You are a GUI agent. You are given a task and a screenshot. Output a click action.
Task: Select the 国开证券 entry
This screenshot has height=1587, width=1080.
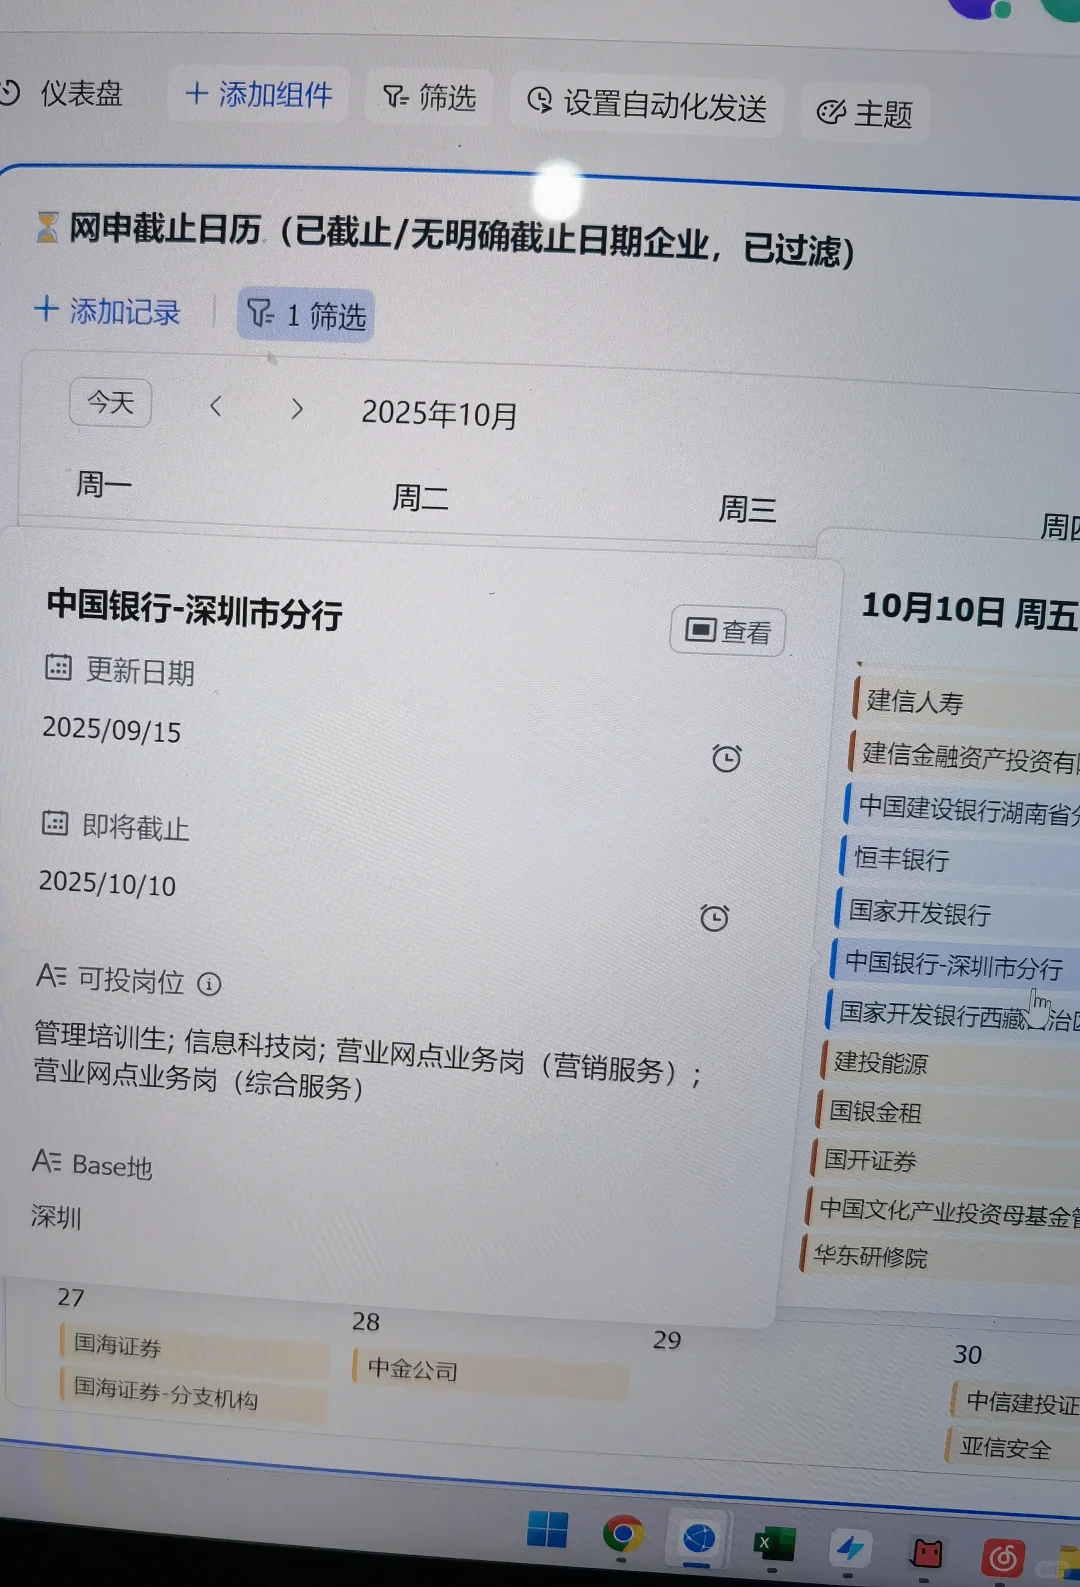point(944,1160)
